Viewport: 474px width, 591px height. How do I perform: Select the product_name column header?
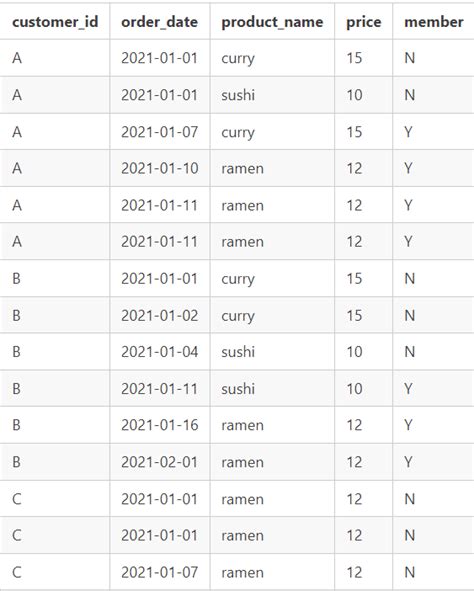coord(272,22)
